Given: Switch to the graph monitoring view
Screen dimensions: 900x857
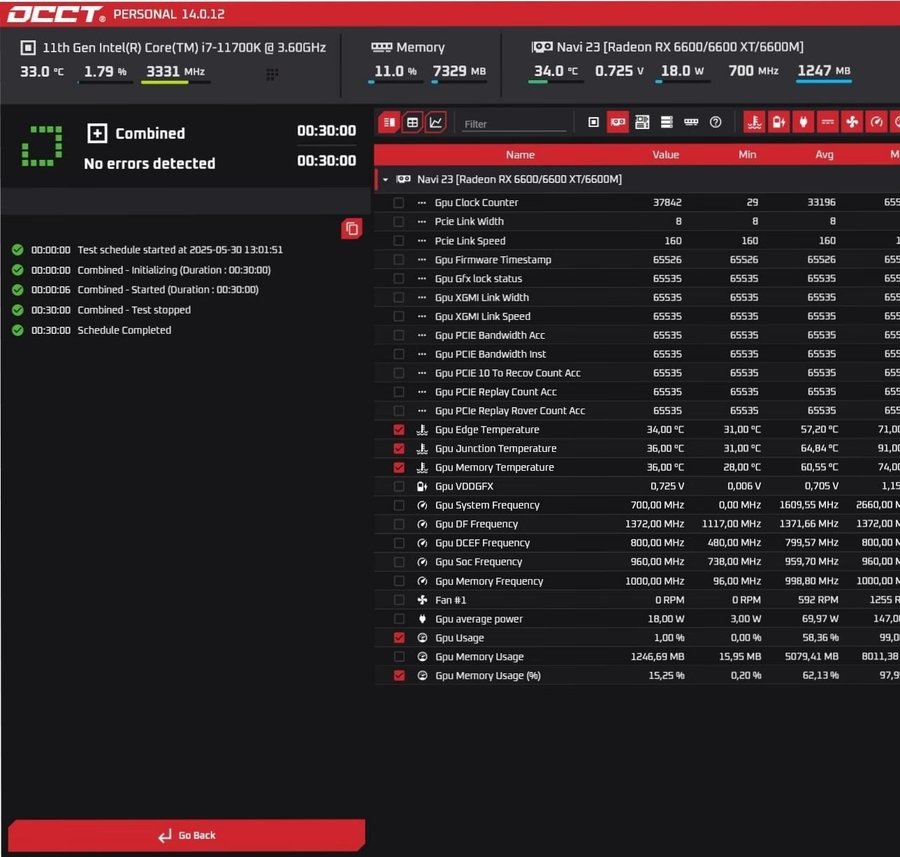Looking at the screenshot, I should tap(436, 122).
